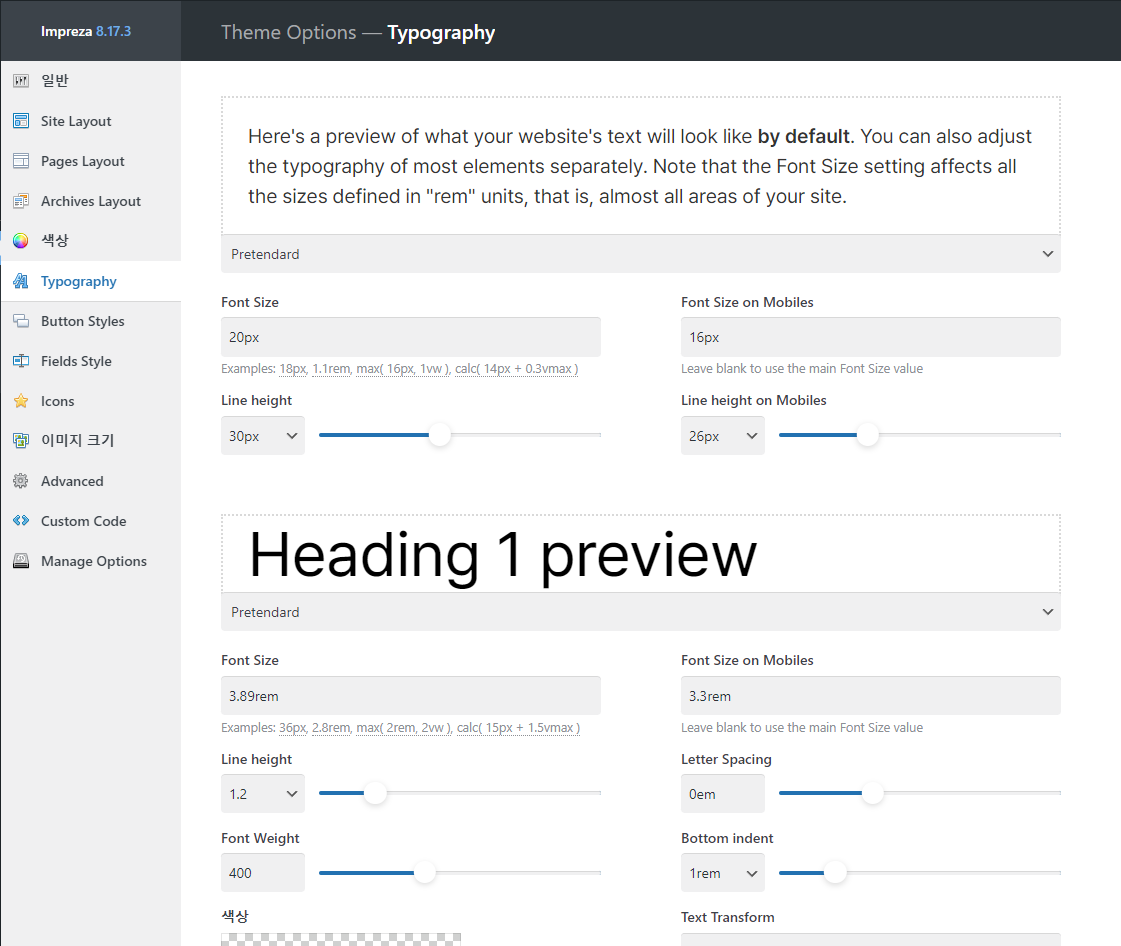
Task: Click the example value 2.8rem
Action: 331,728
